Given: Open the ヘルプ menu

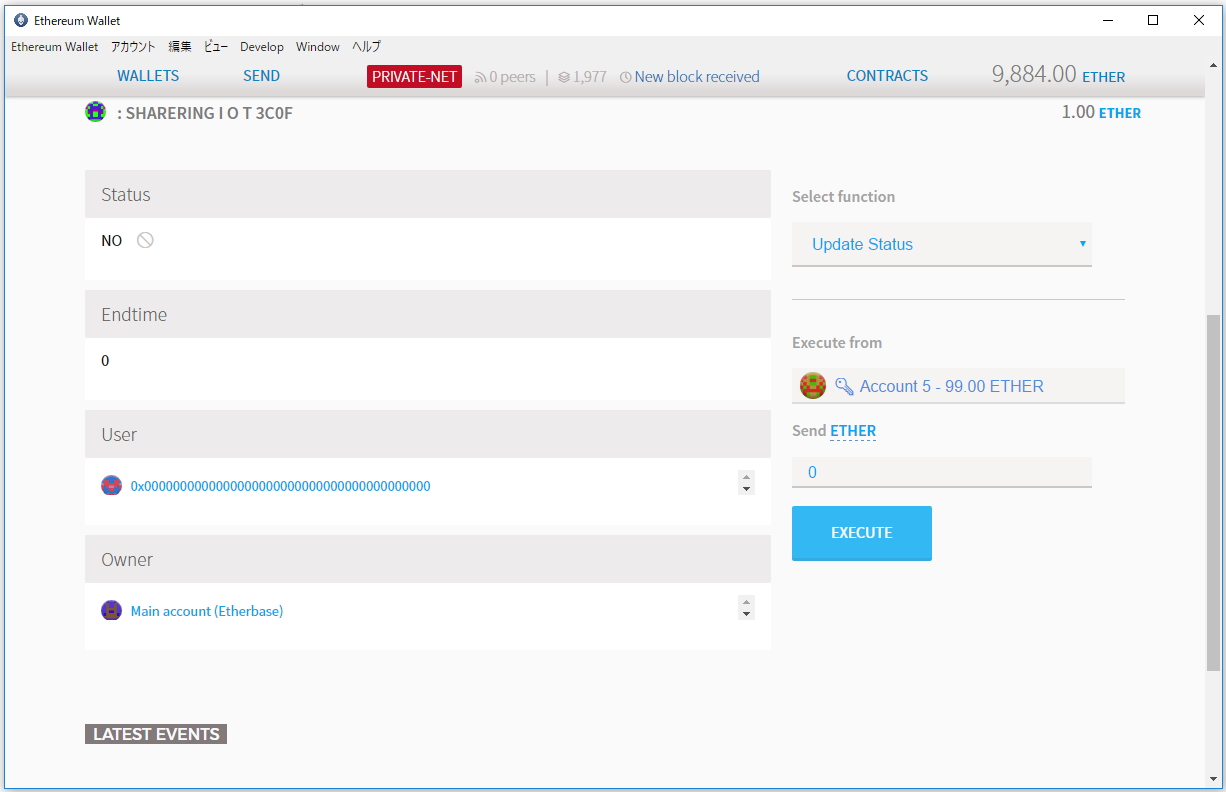Looking at the screenshot, I should pos(366,47).
